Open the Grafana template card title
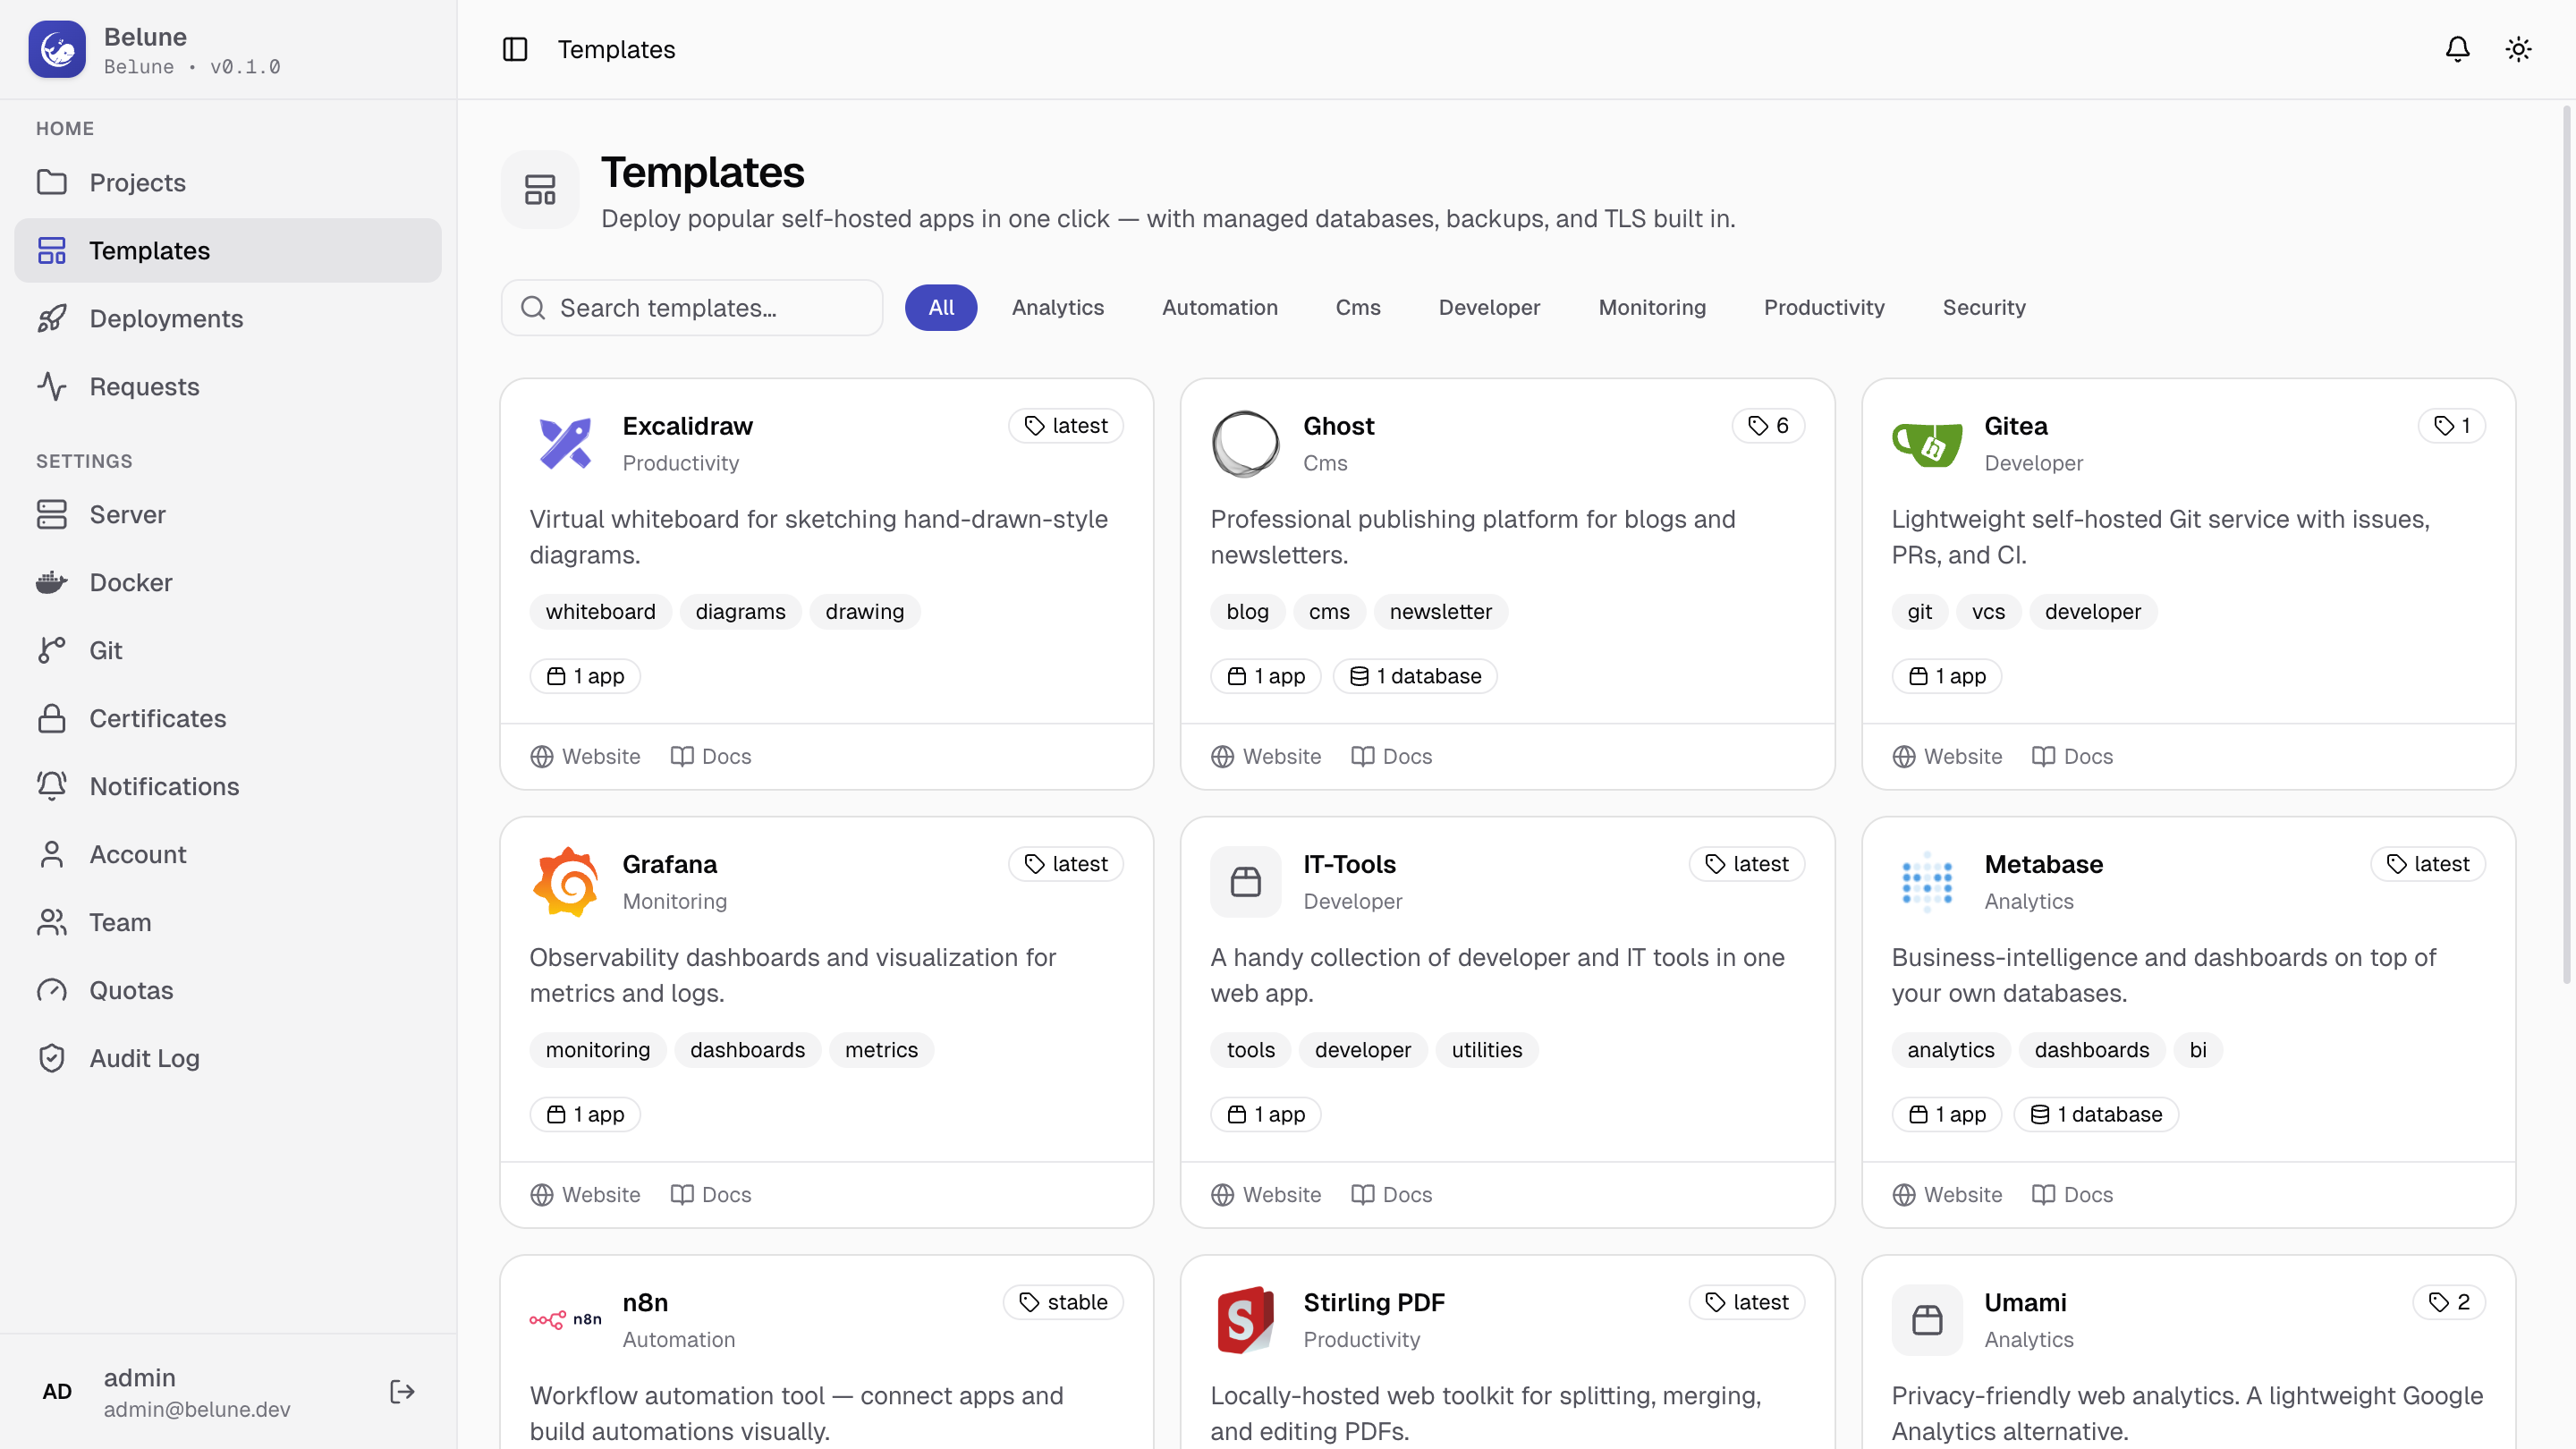This screenshot has height=1449, width=2576. point(670,864)
